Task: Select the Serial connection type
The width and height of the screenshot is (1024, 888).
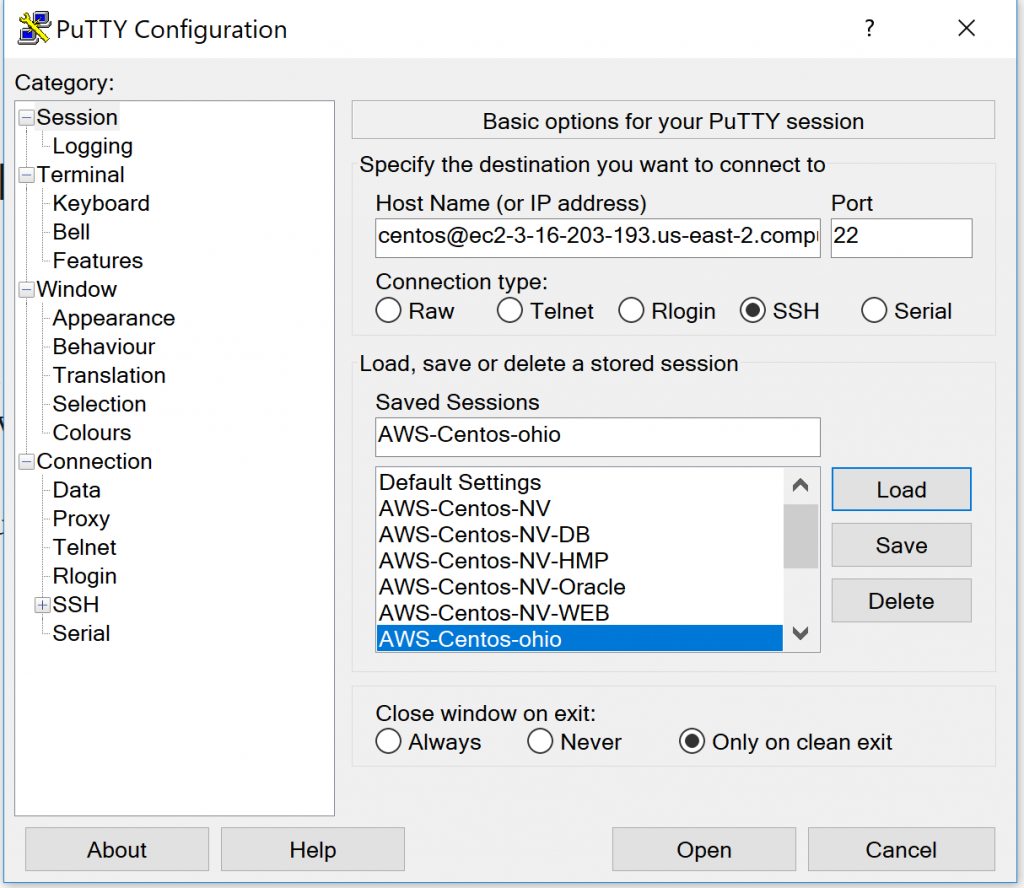Action: click(x=874, y=310)
